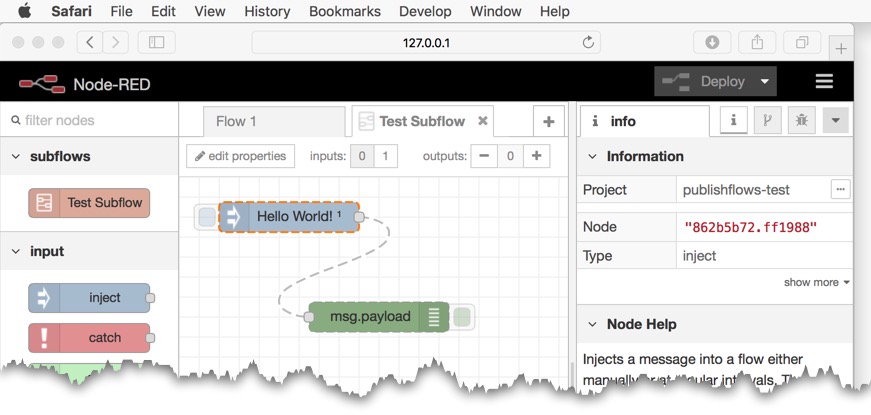Click edit properties button
This screenshot has width=871, height=415.
[241, 156]
